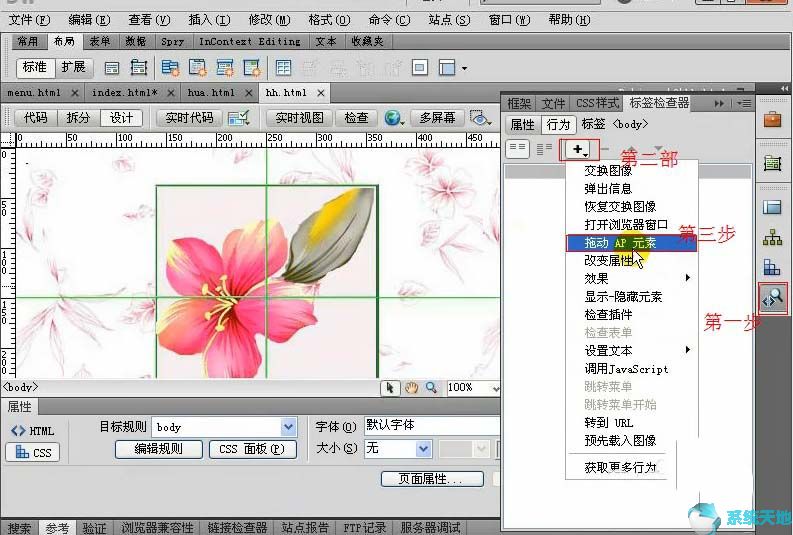Open the zoom level 100% dropdown
Image resolution: width=793 pixels, height=535 pixels.
pyautogui.click(x=495, y=388)
